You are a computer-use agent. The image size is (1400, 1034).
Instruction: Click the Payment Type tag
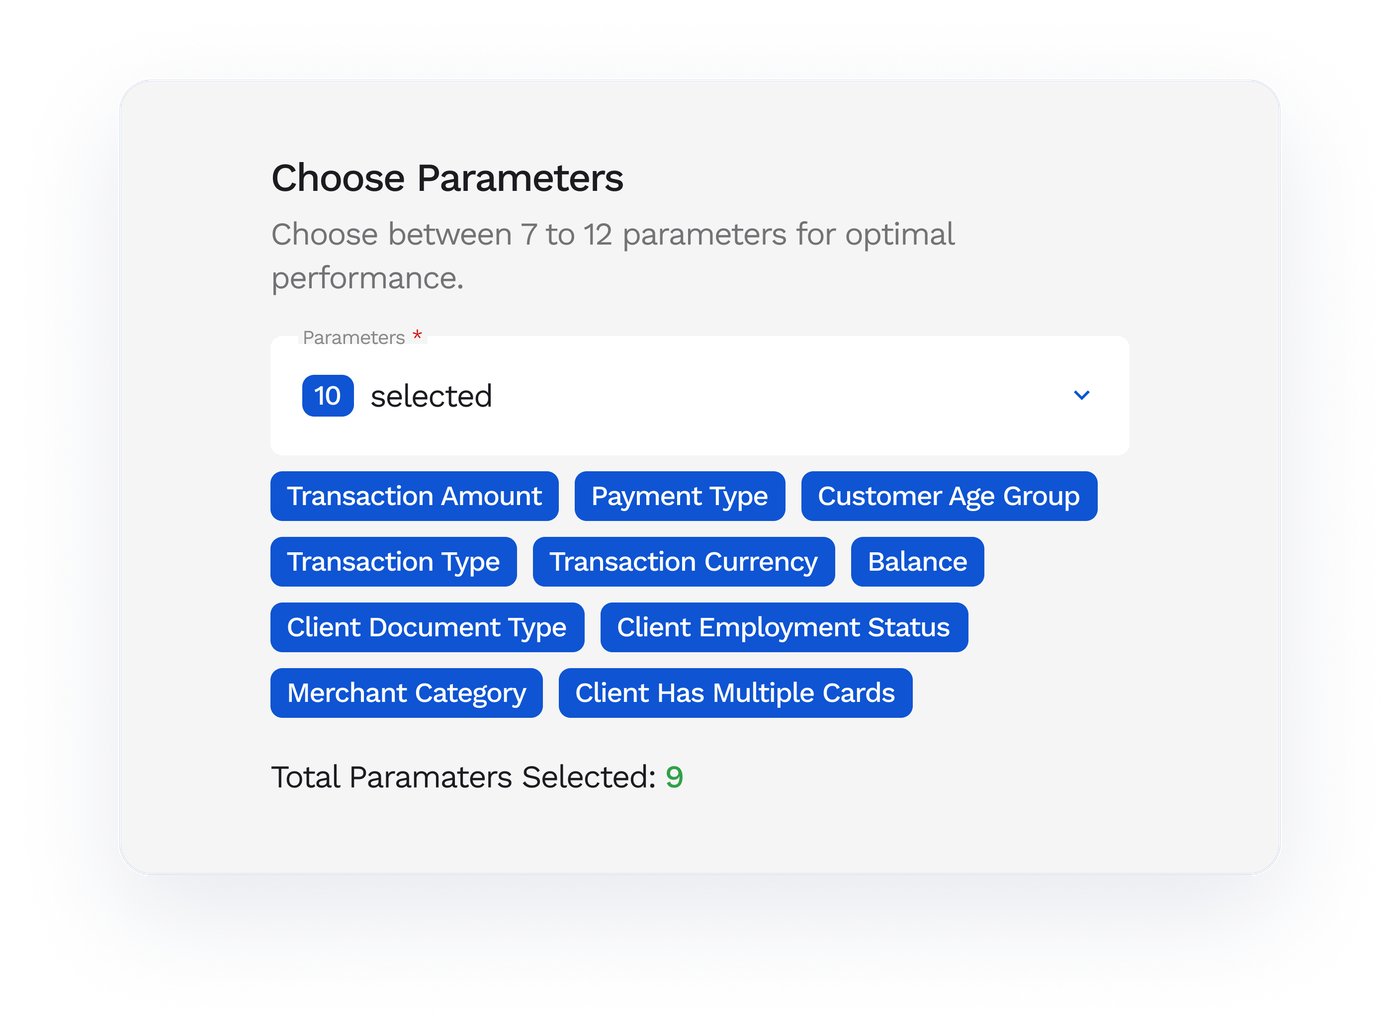680,496
